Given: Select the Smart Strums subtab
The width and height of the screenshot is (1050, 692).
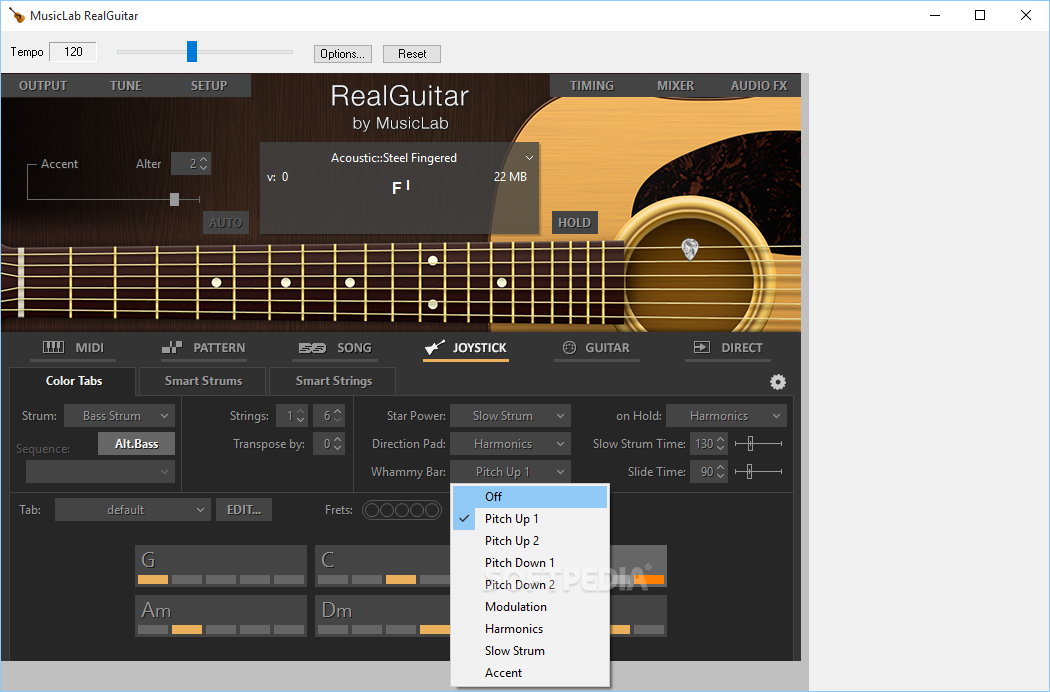Looking at the screenshot, I should (x=204, y=380).
